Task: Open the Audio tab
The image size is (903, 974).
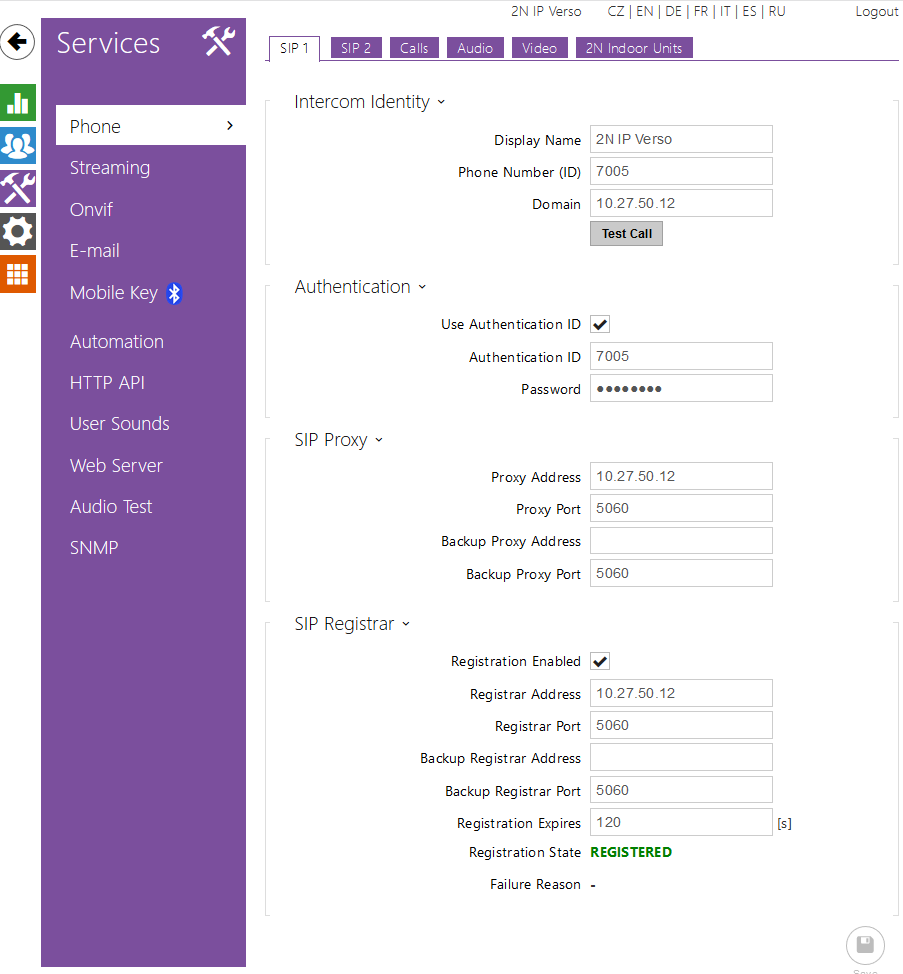Action: tap(475, 48)
